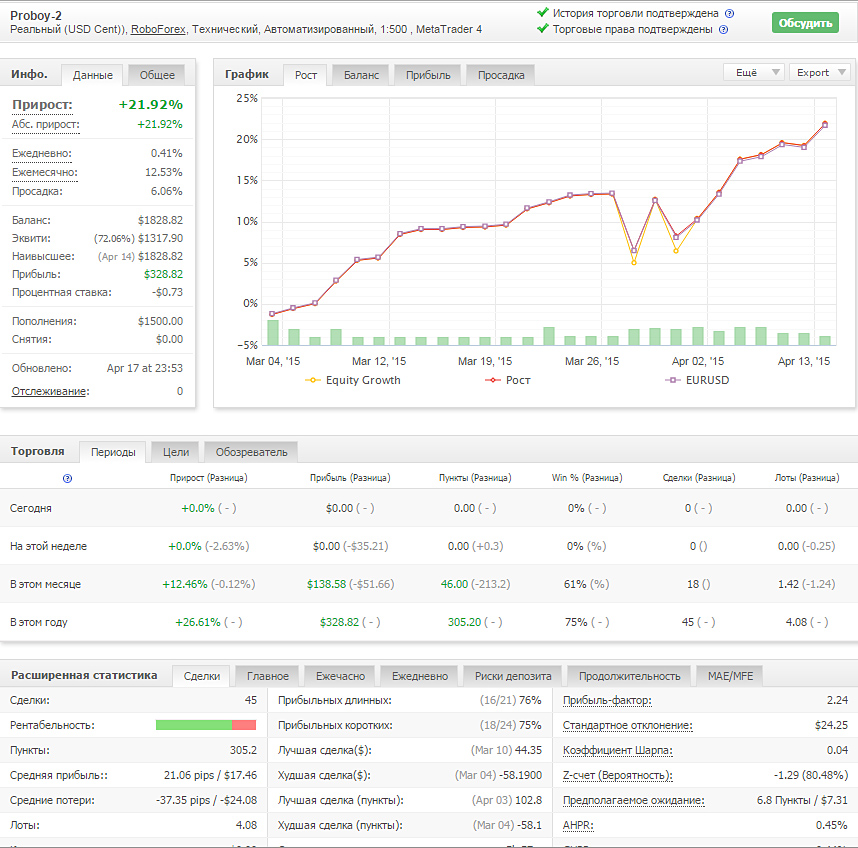Click the Рентабельность green-red bar

206,725
